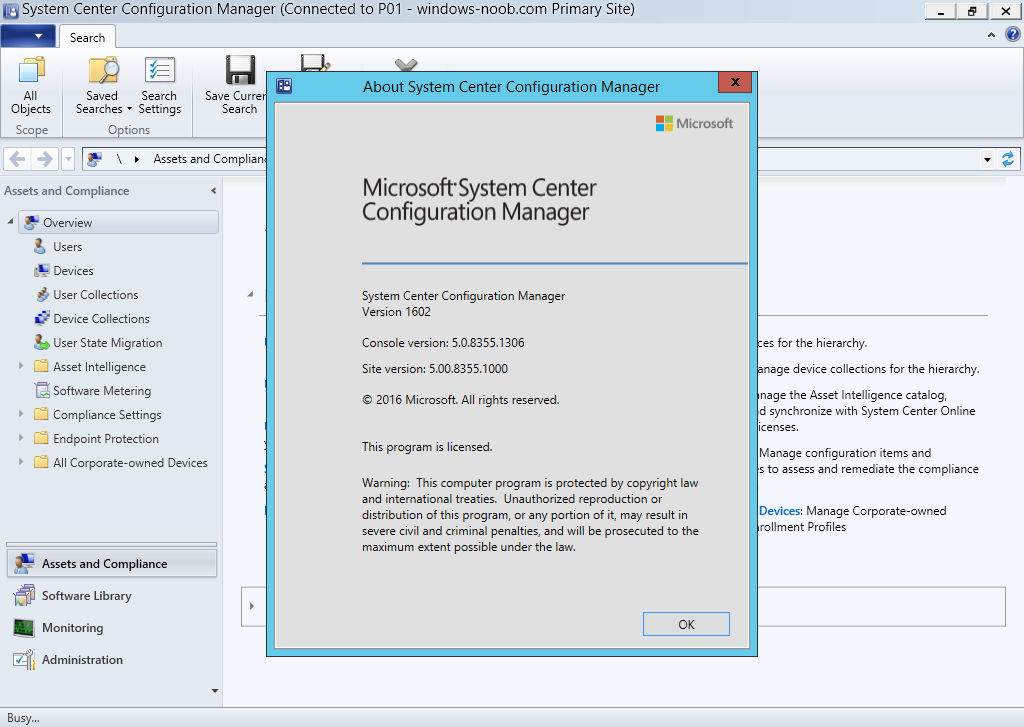Click the Administration workspace icon
Image resolution: width=1024 pixels, height=727 pixels.
24,660
